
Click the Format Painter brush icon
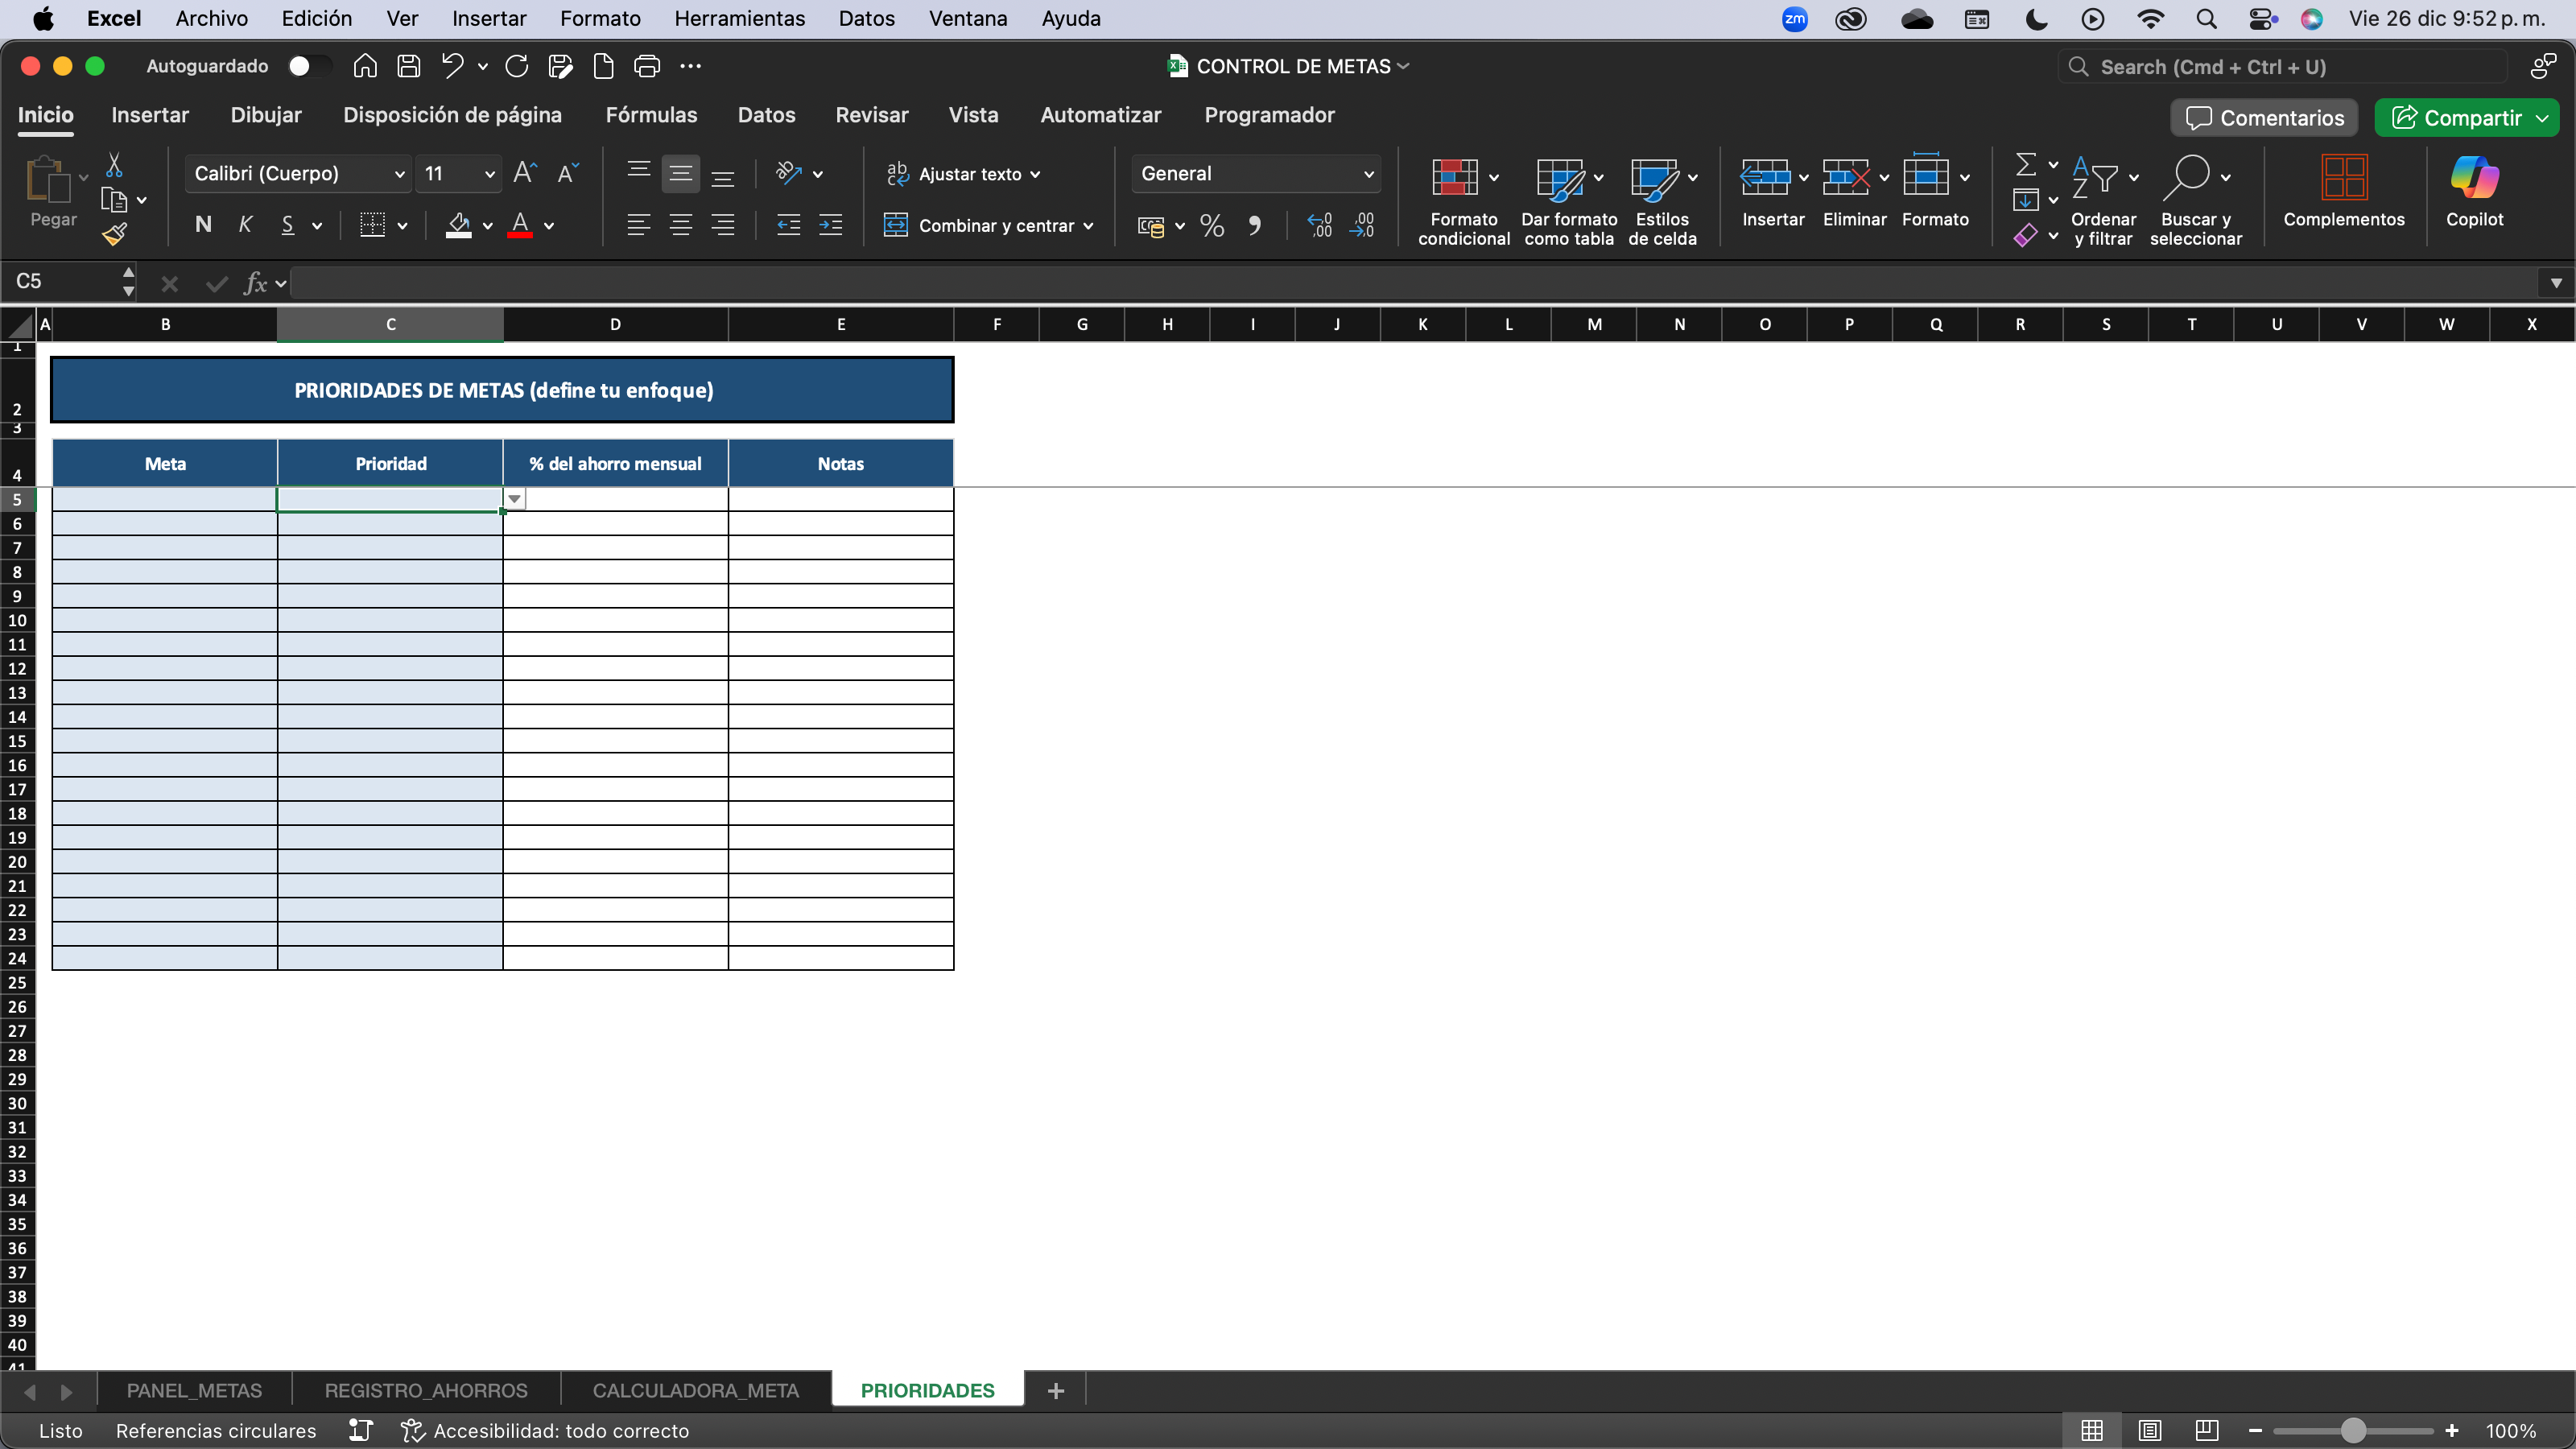[x=115, y=235]
